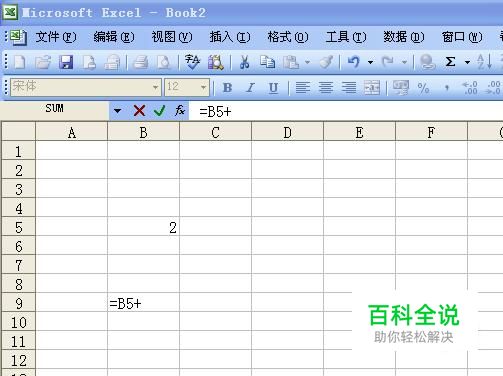Select row 9 header
Viewport: 503px width, 376px height.
(19, 303)
